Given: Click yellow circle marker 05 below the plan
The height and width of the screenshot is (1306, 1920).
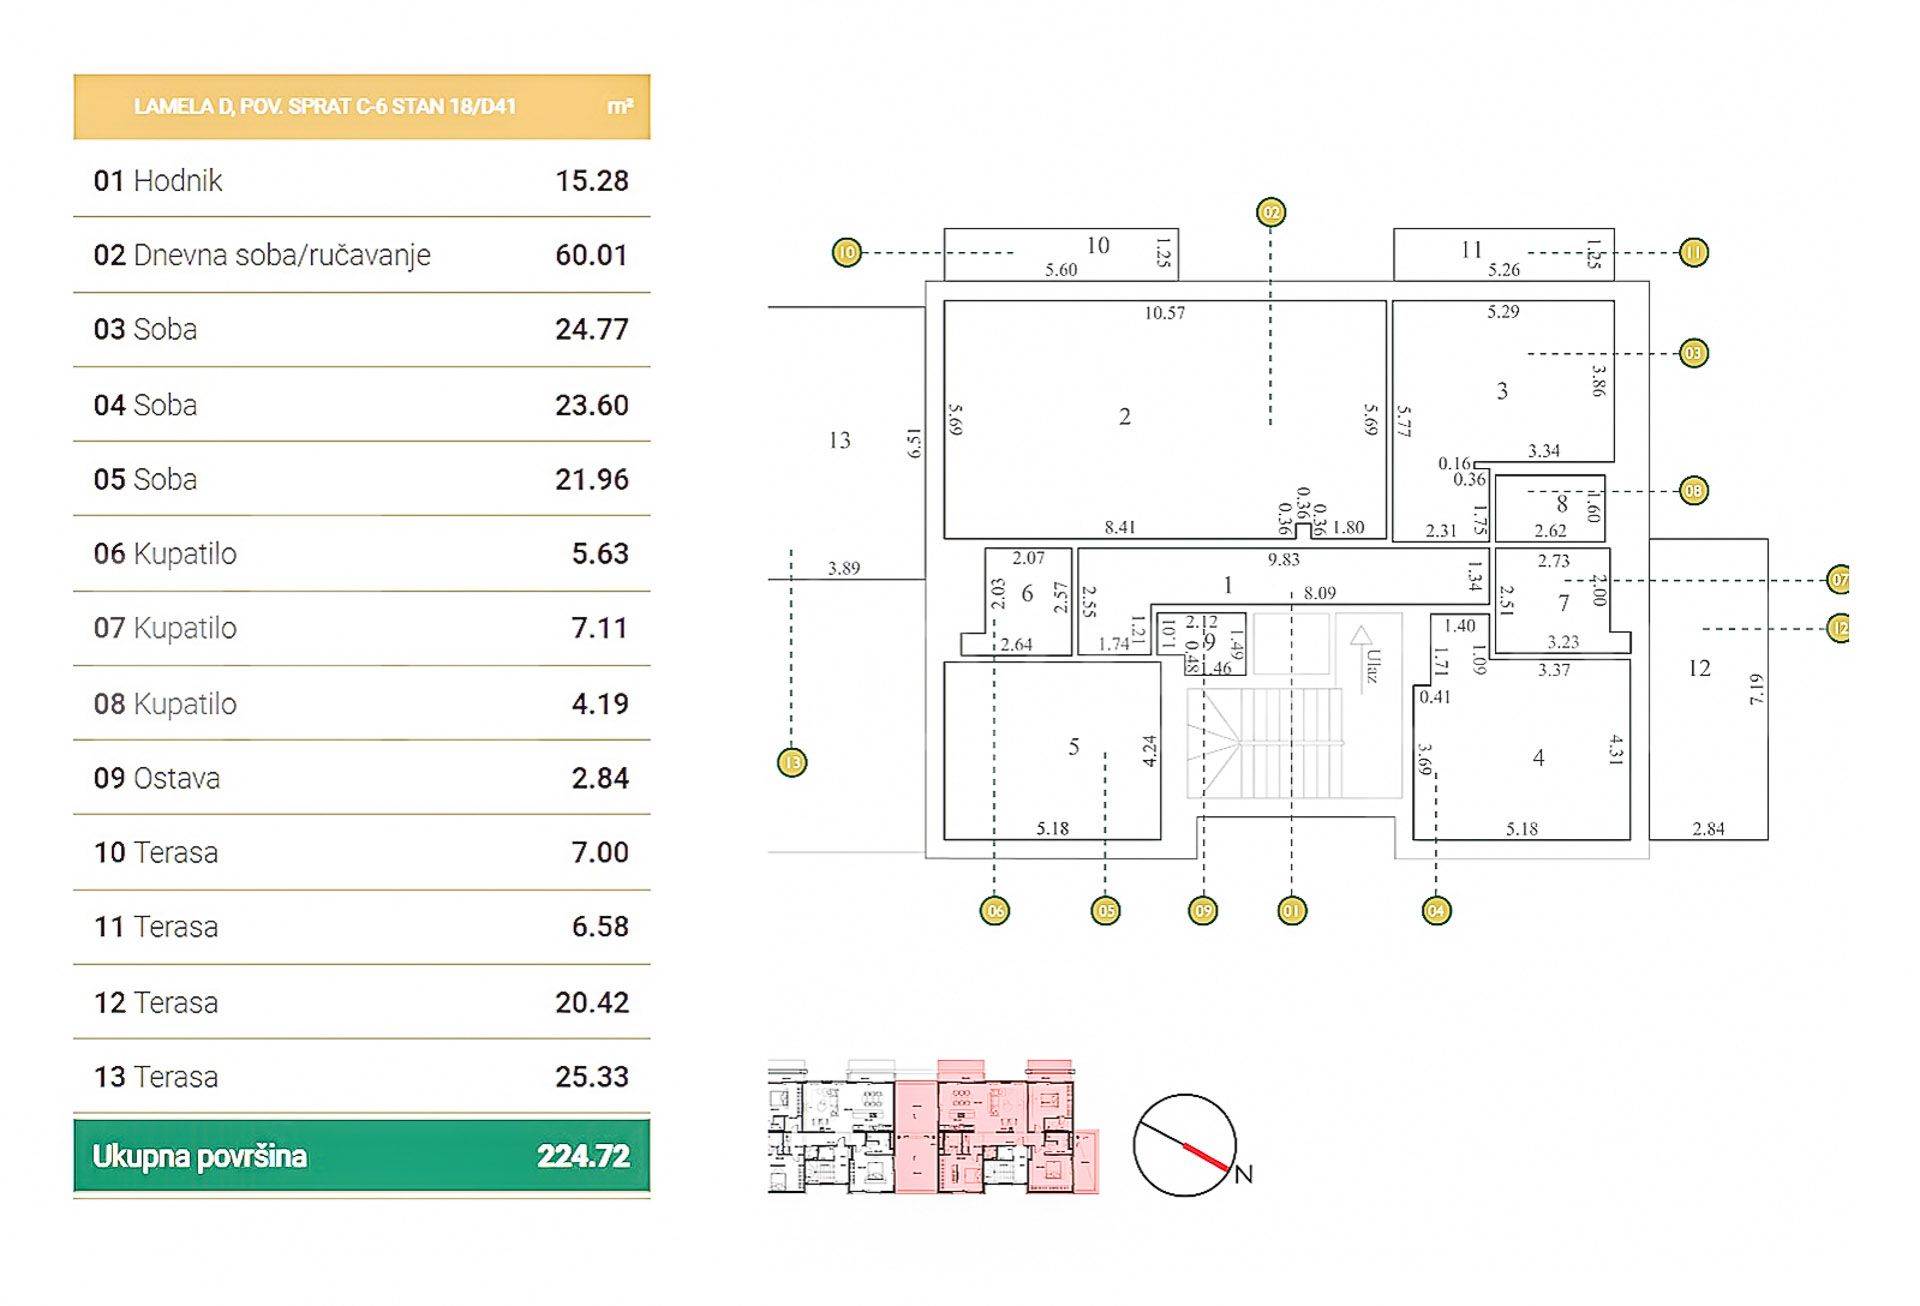Looking at the screenshot, I should pyautogui.click(x=1105, y=911).
